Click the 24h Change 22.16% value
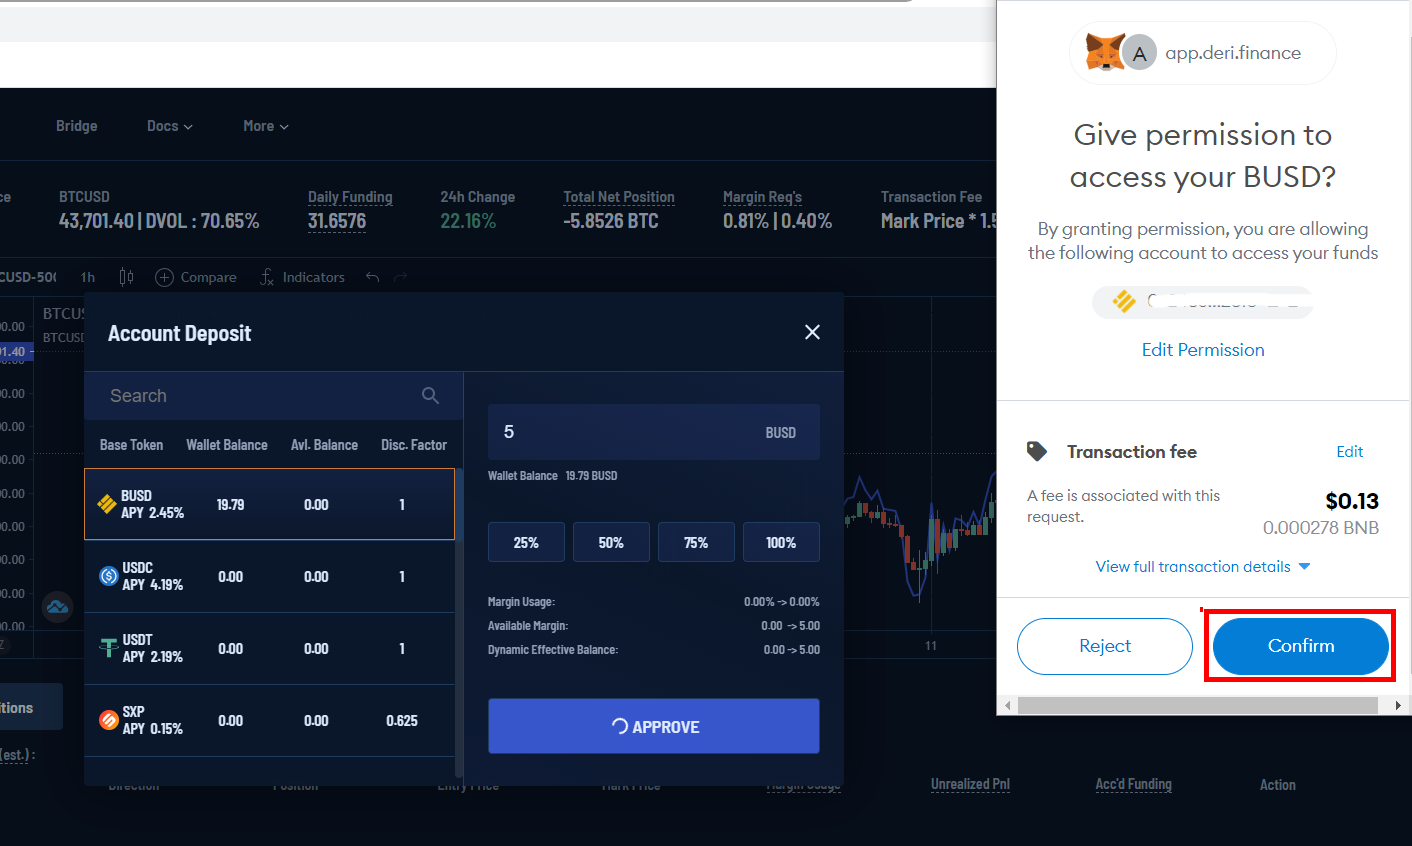The height and width of the screenshot is (846, 1412). tap(468, 221)
